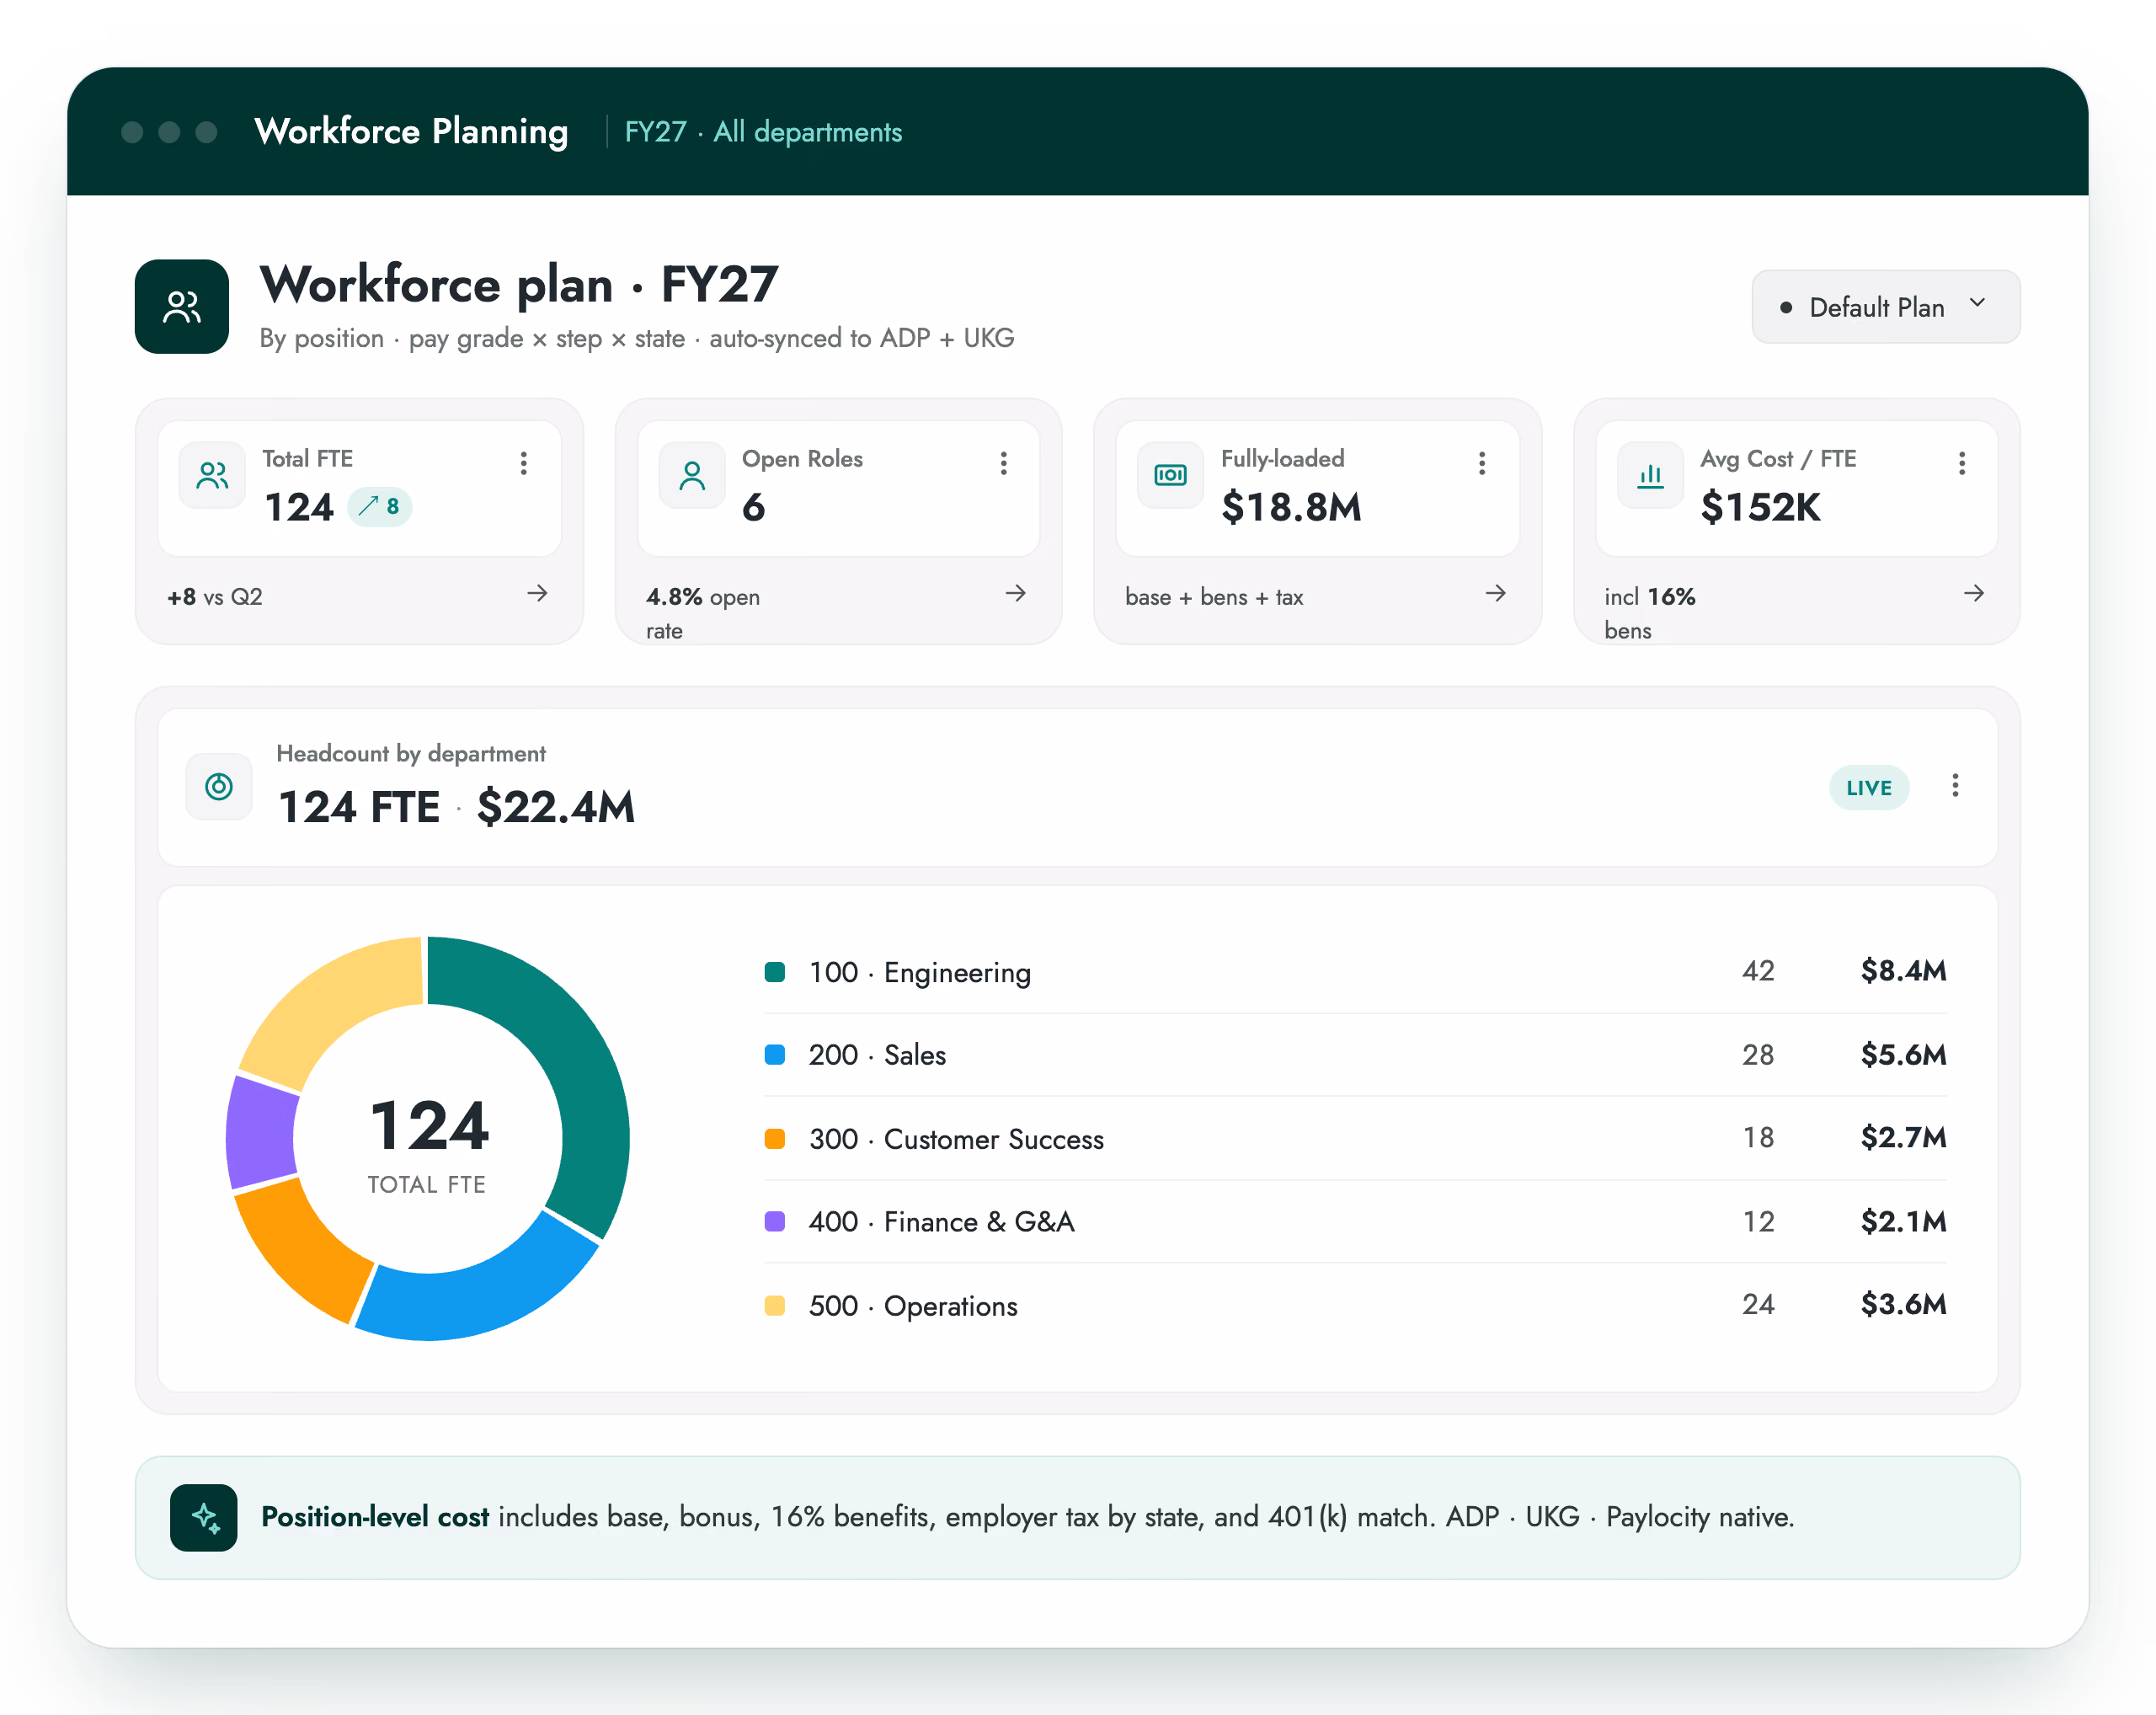This screenshot has height=1715, width=2156.
Task: Click the Total FTE people icon
Action: click(212, 475)
